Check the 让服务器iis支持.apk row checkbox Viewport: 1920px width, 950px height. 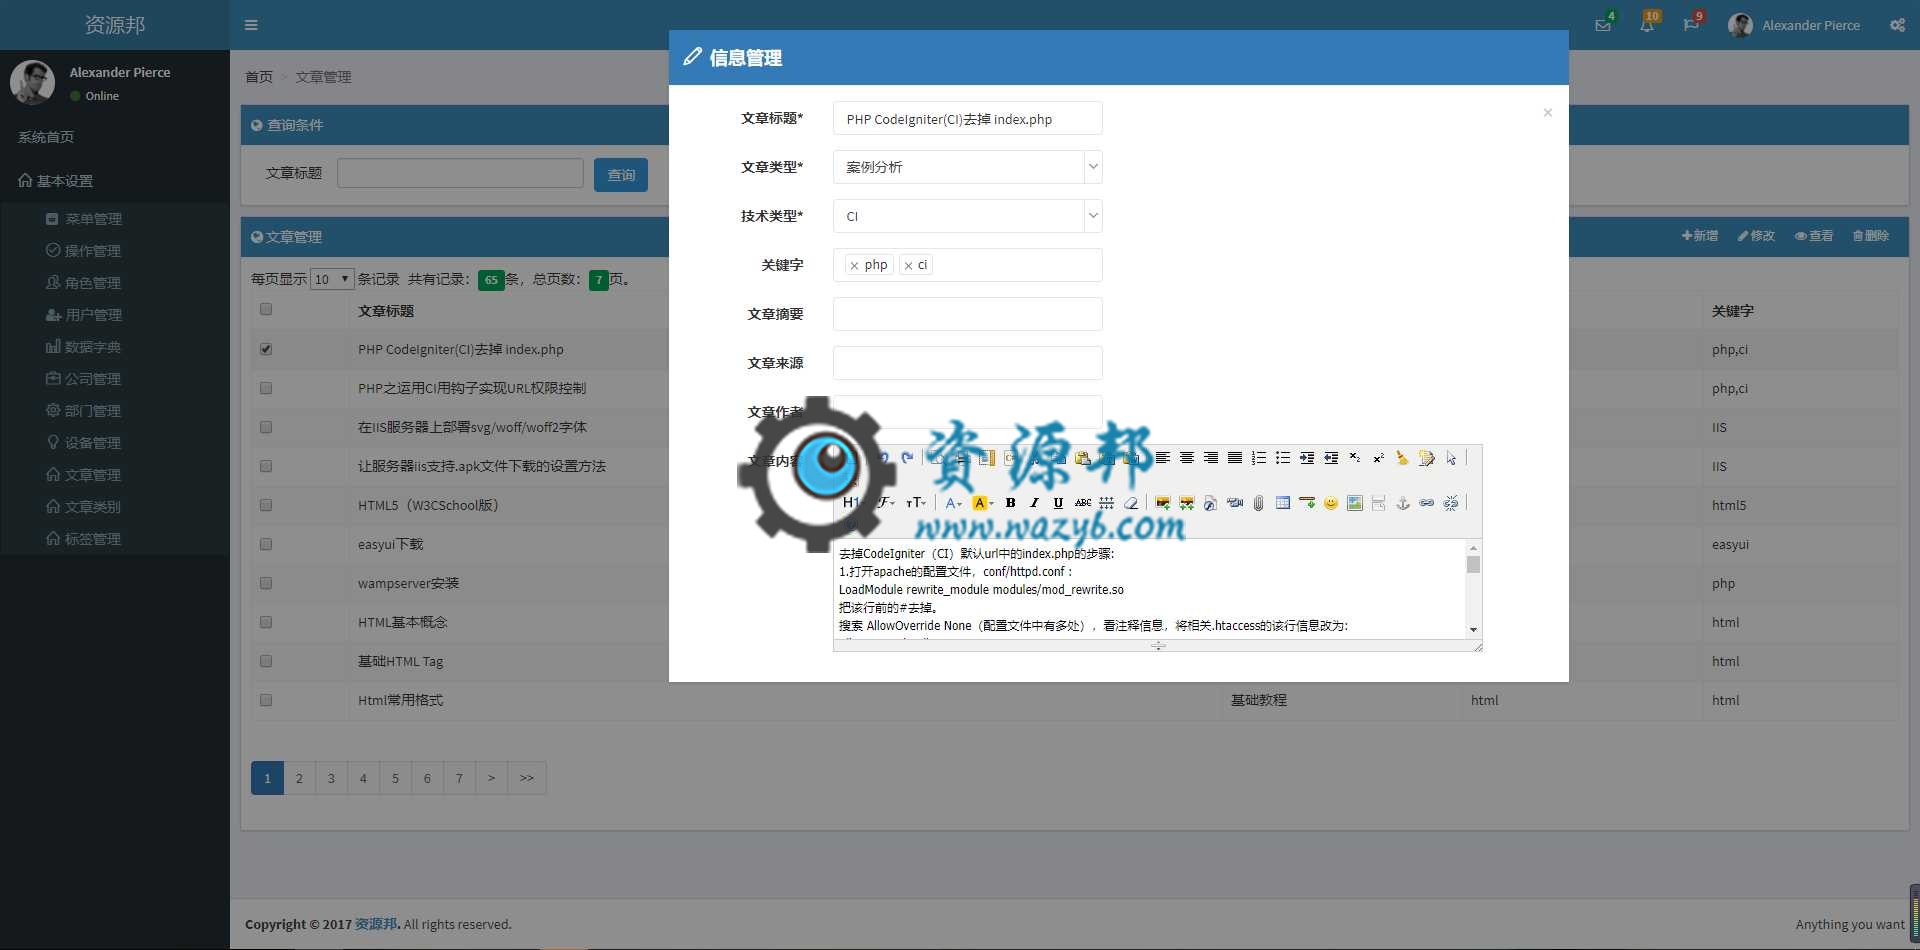266,466
